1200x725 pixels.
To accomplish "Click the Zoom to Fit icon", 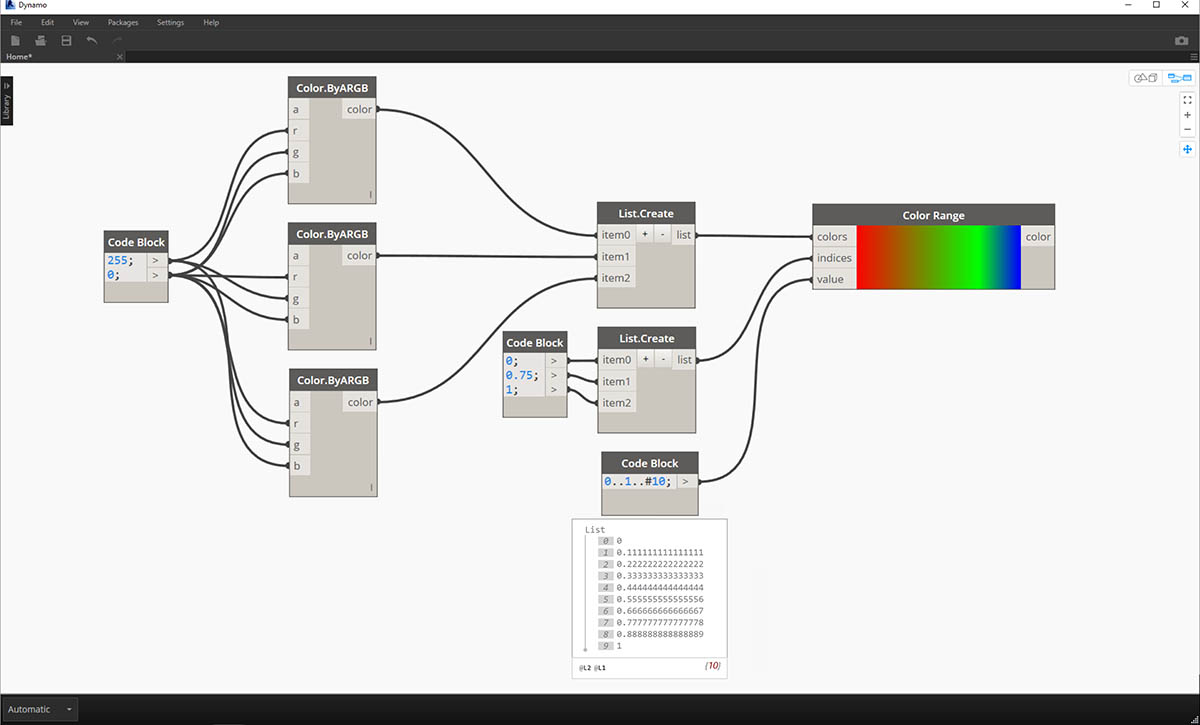I will (x=1187, y=100).
